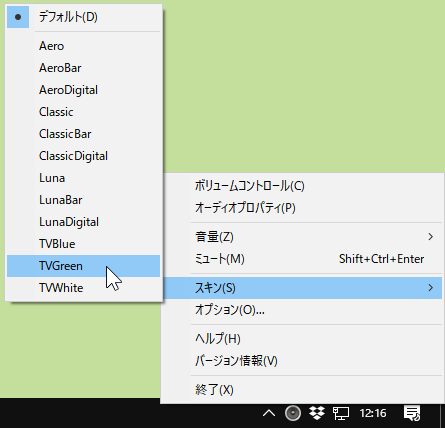Screen dimensions: 445x428
Task: Choose the TVWhite skin
Action: coord(83,288)
